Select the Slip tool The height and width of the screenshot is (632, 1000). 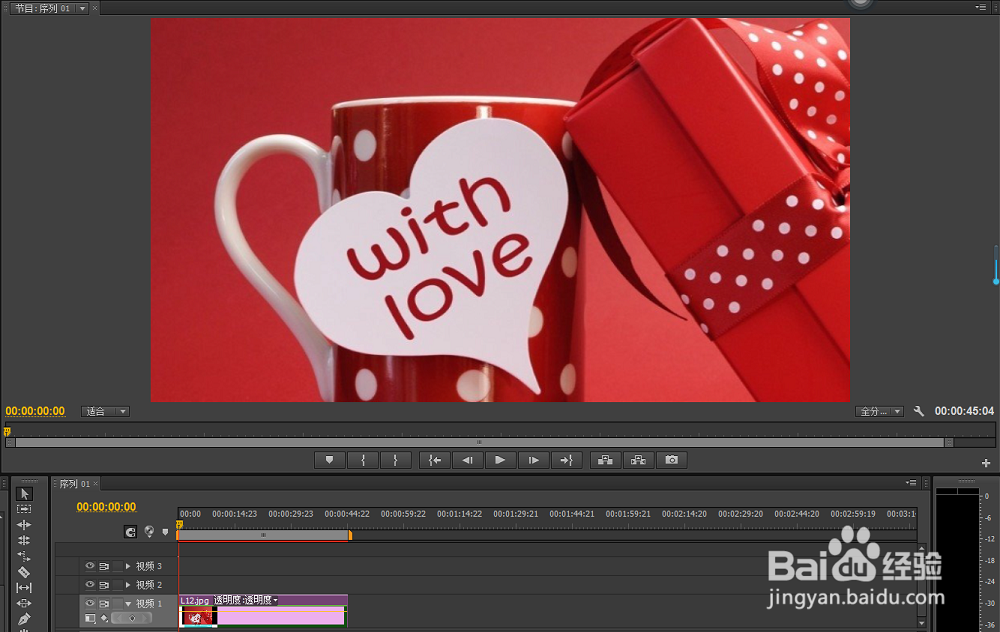[24, 587]
